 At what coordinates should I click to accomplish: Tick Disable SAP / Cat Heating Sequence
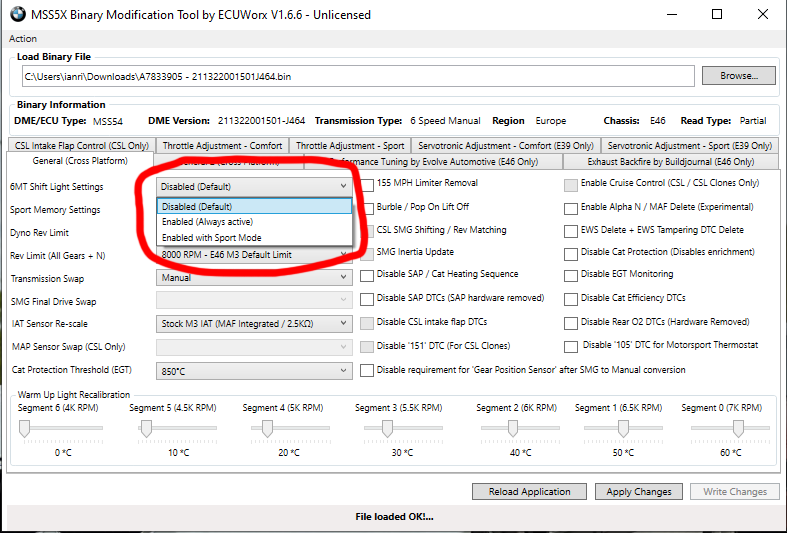367,275
